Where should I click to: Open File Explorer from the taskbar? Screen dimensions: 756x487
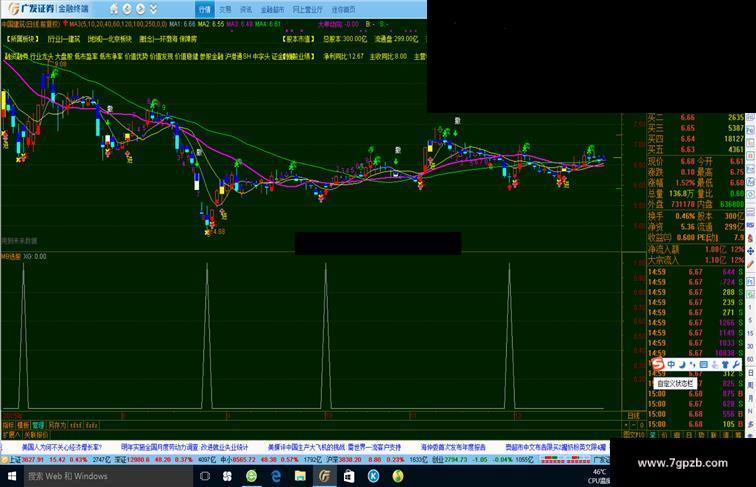click(x=300, y=476)
